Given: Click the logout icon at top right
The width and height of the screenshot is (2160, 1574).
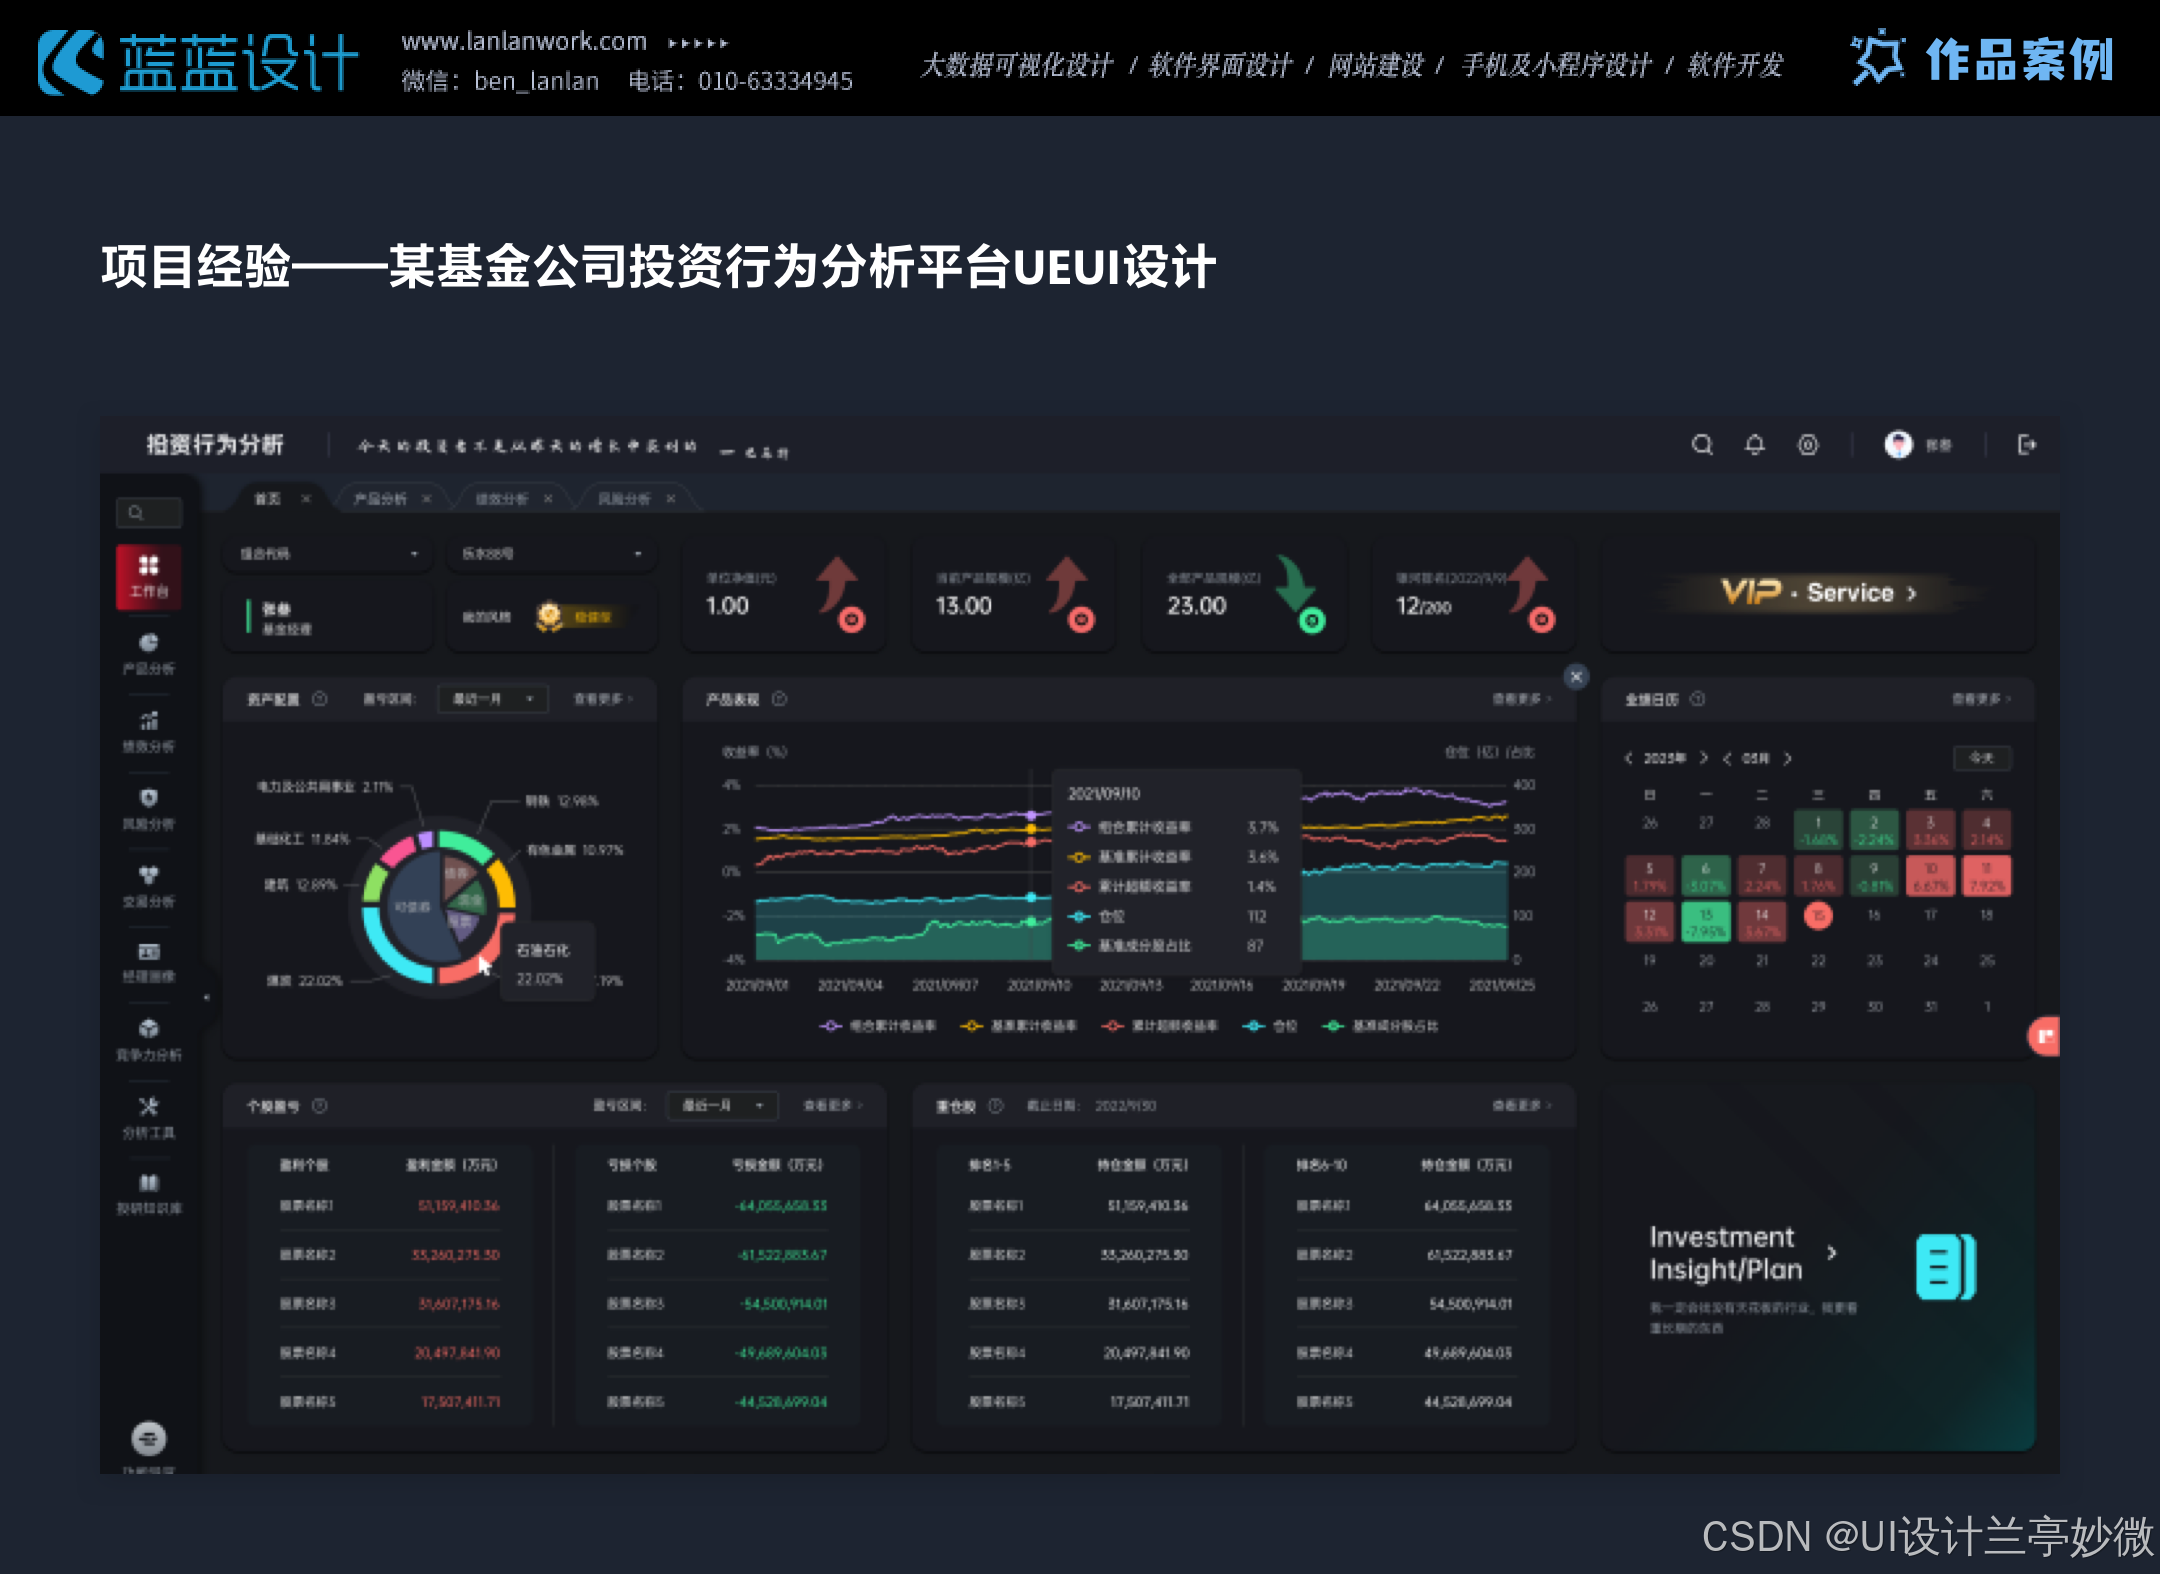Looking at the screenshot, I should point(2026,445).
